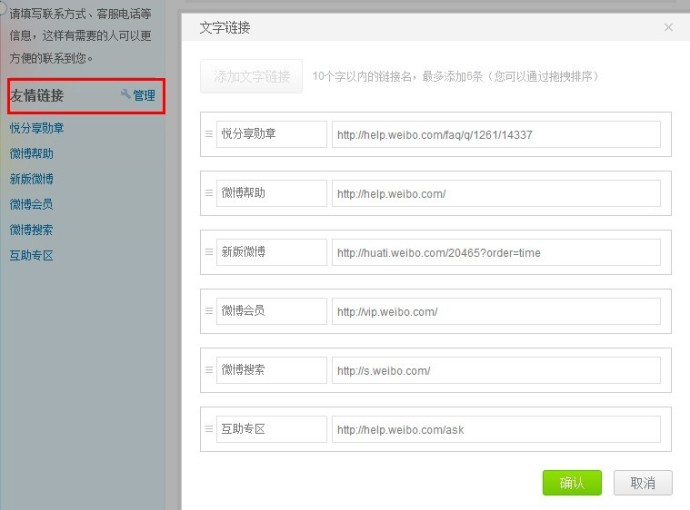Edit the 微博会员 name field
690x510 pixels.
click(x=272, y=311)
